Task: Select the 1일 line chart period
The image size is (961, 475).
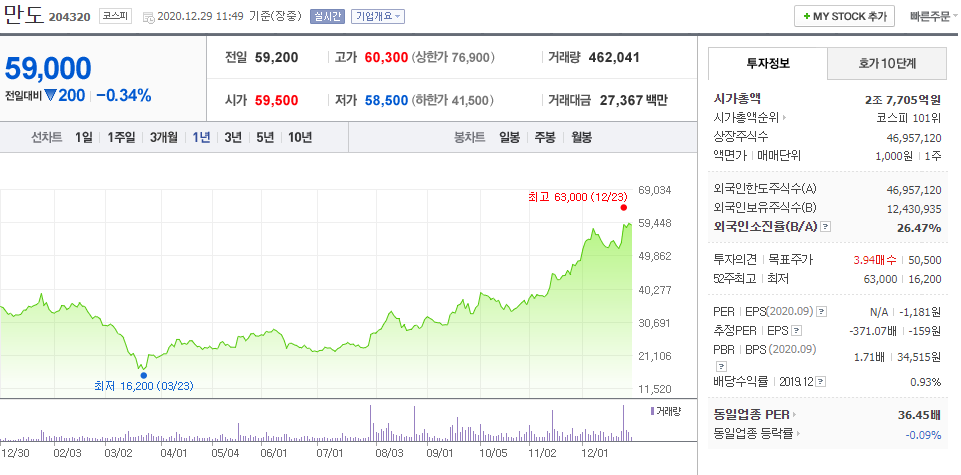Action: coord(83,137)
